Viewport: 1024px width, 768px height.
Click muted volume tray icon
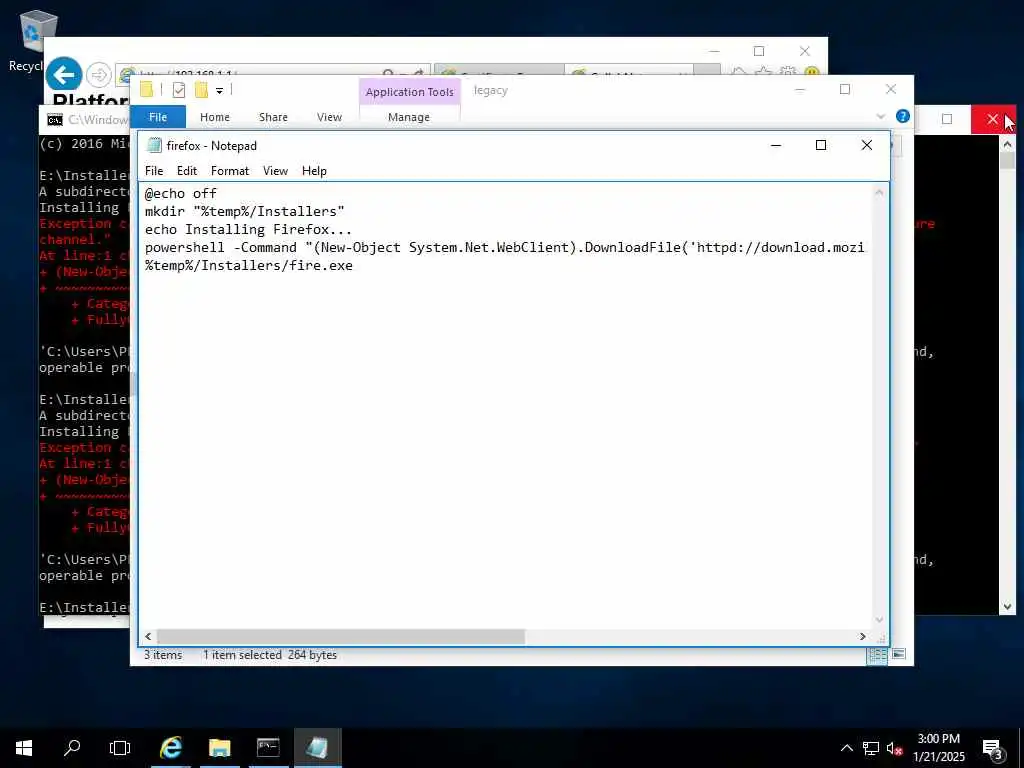[894, 748]
